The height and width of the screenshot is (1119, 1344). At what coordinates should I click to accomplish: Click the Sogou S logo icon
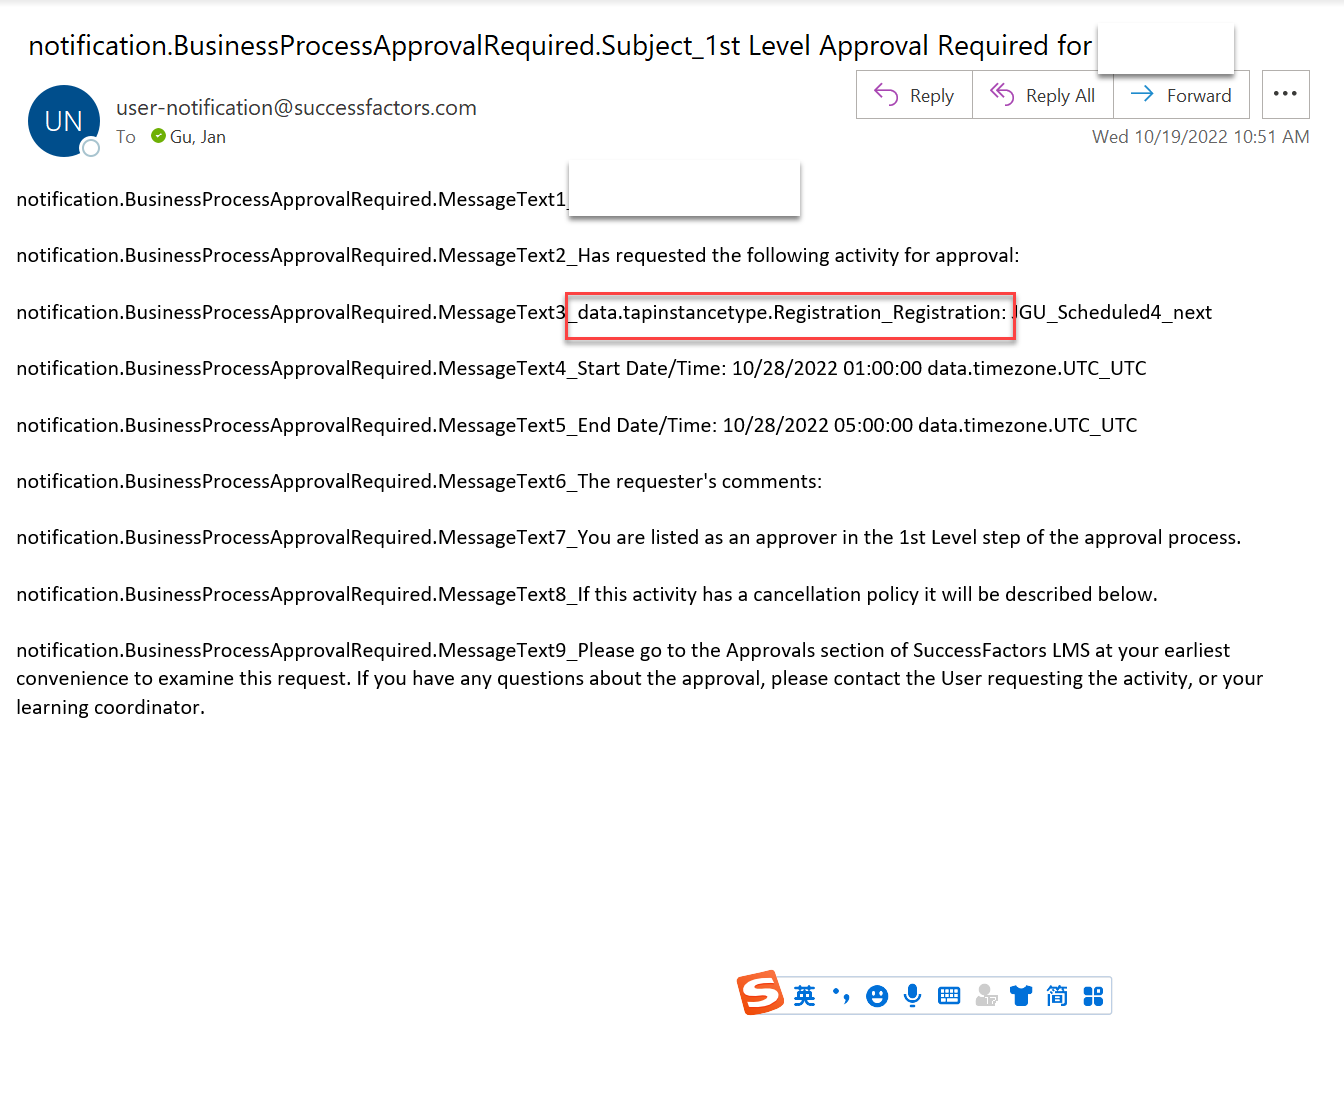[x=761, y=993]
